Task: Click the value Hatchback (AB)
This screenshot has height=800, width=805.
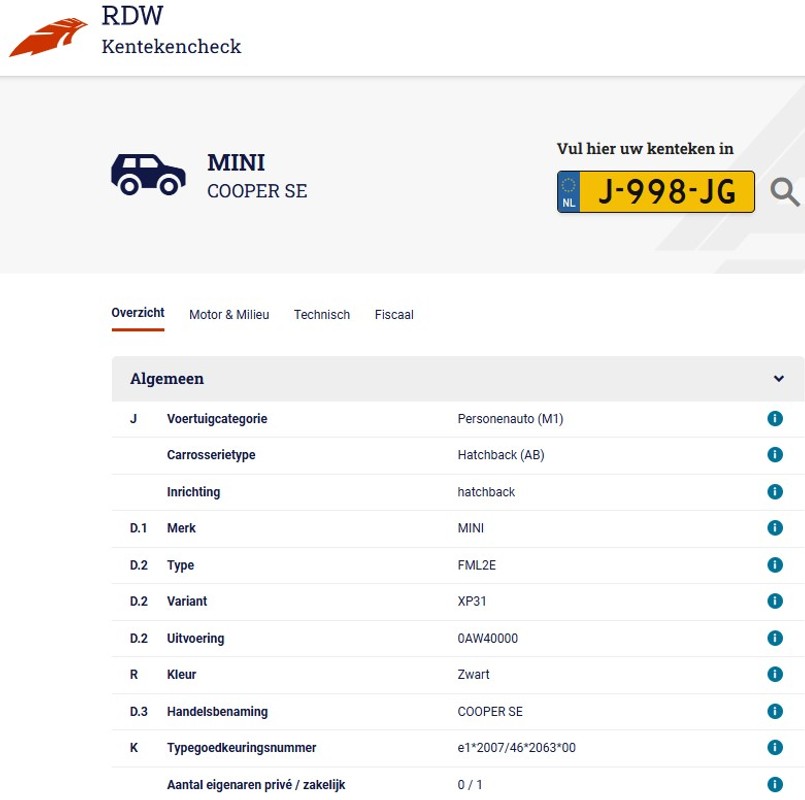Action: pyautogui.click(x=501, y=455)
